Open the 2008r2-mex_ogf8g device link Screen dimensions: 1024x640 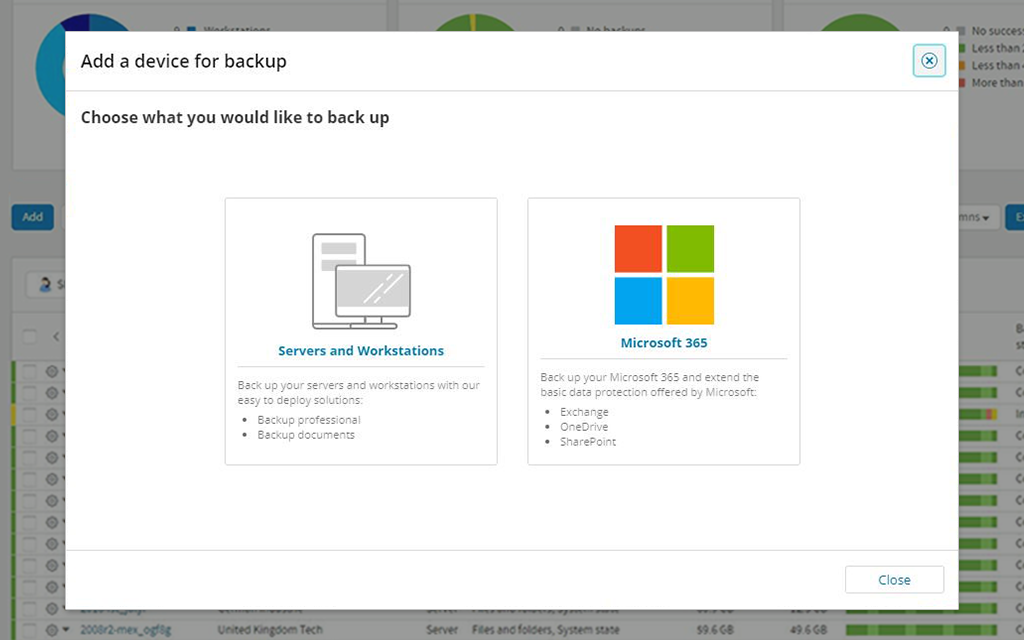pos(125,630)
